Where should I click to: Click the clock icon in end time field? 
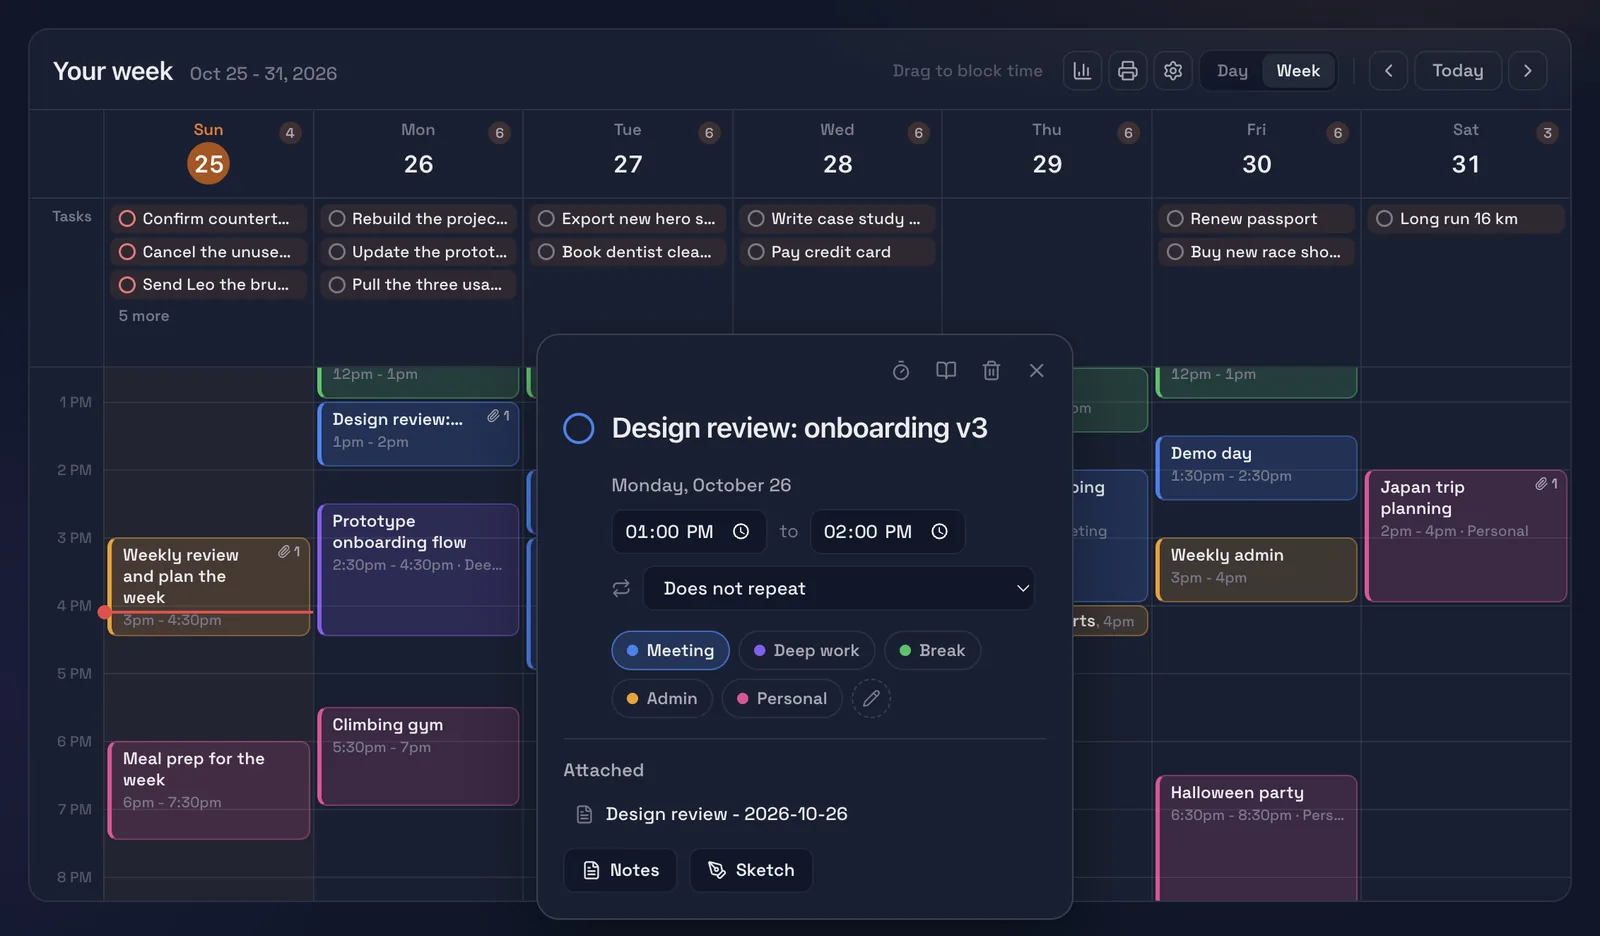pos(940,532)
